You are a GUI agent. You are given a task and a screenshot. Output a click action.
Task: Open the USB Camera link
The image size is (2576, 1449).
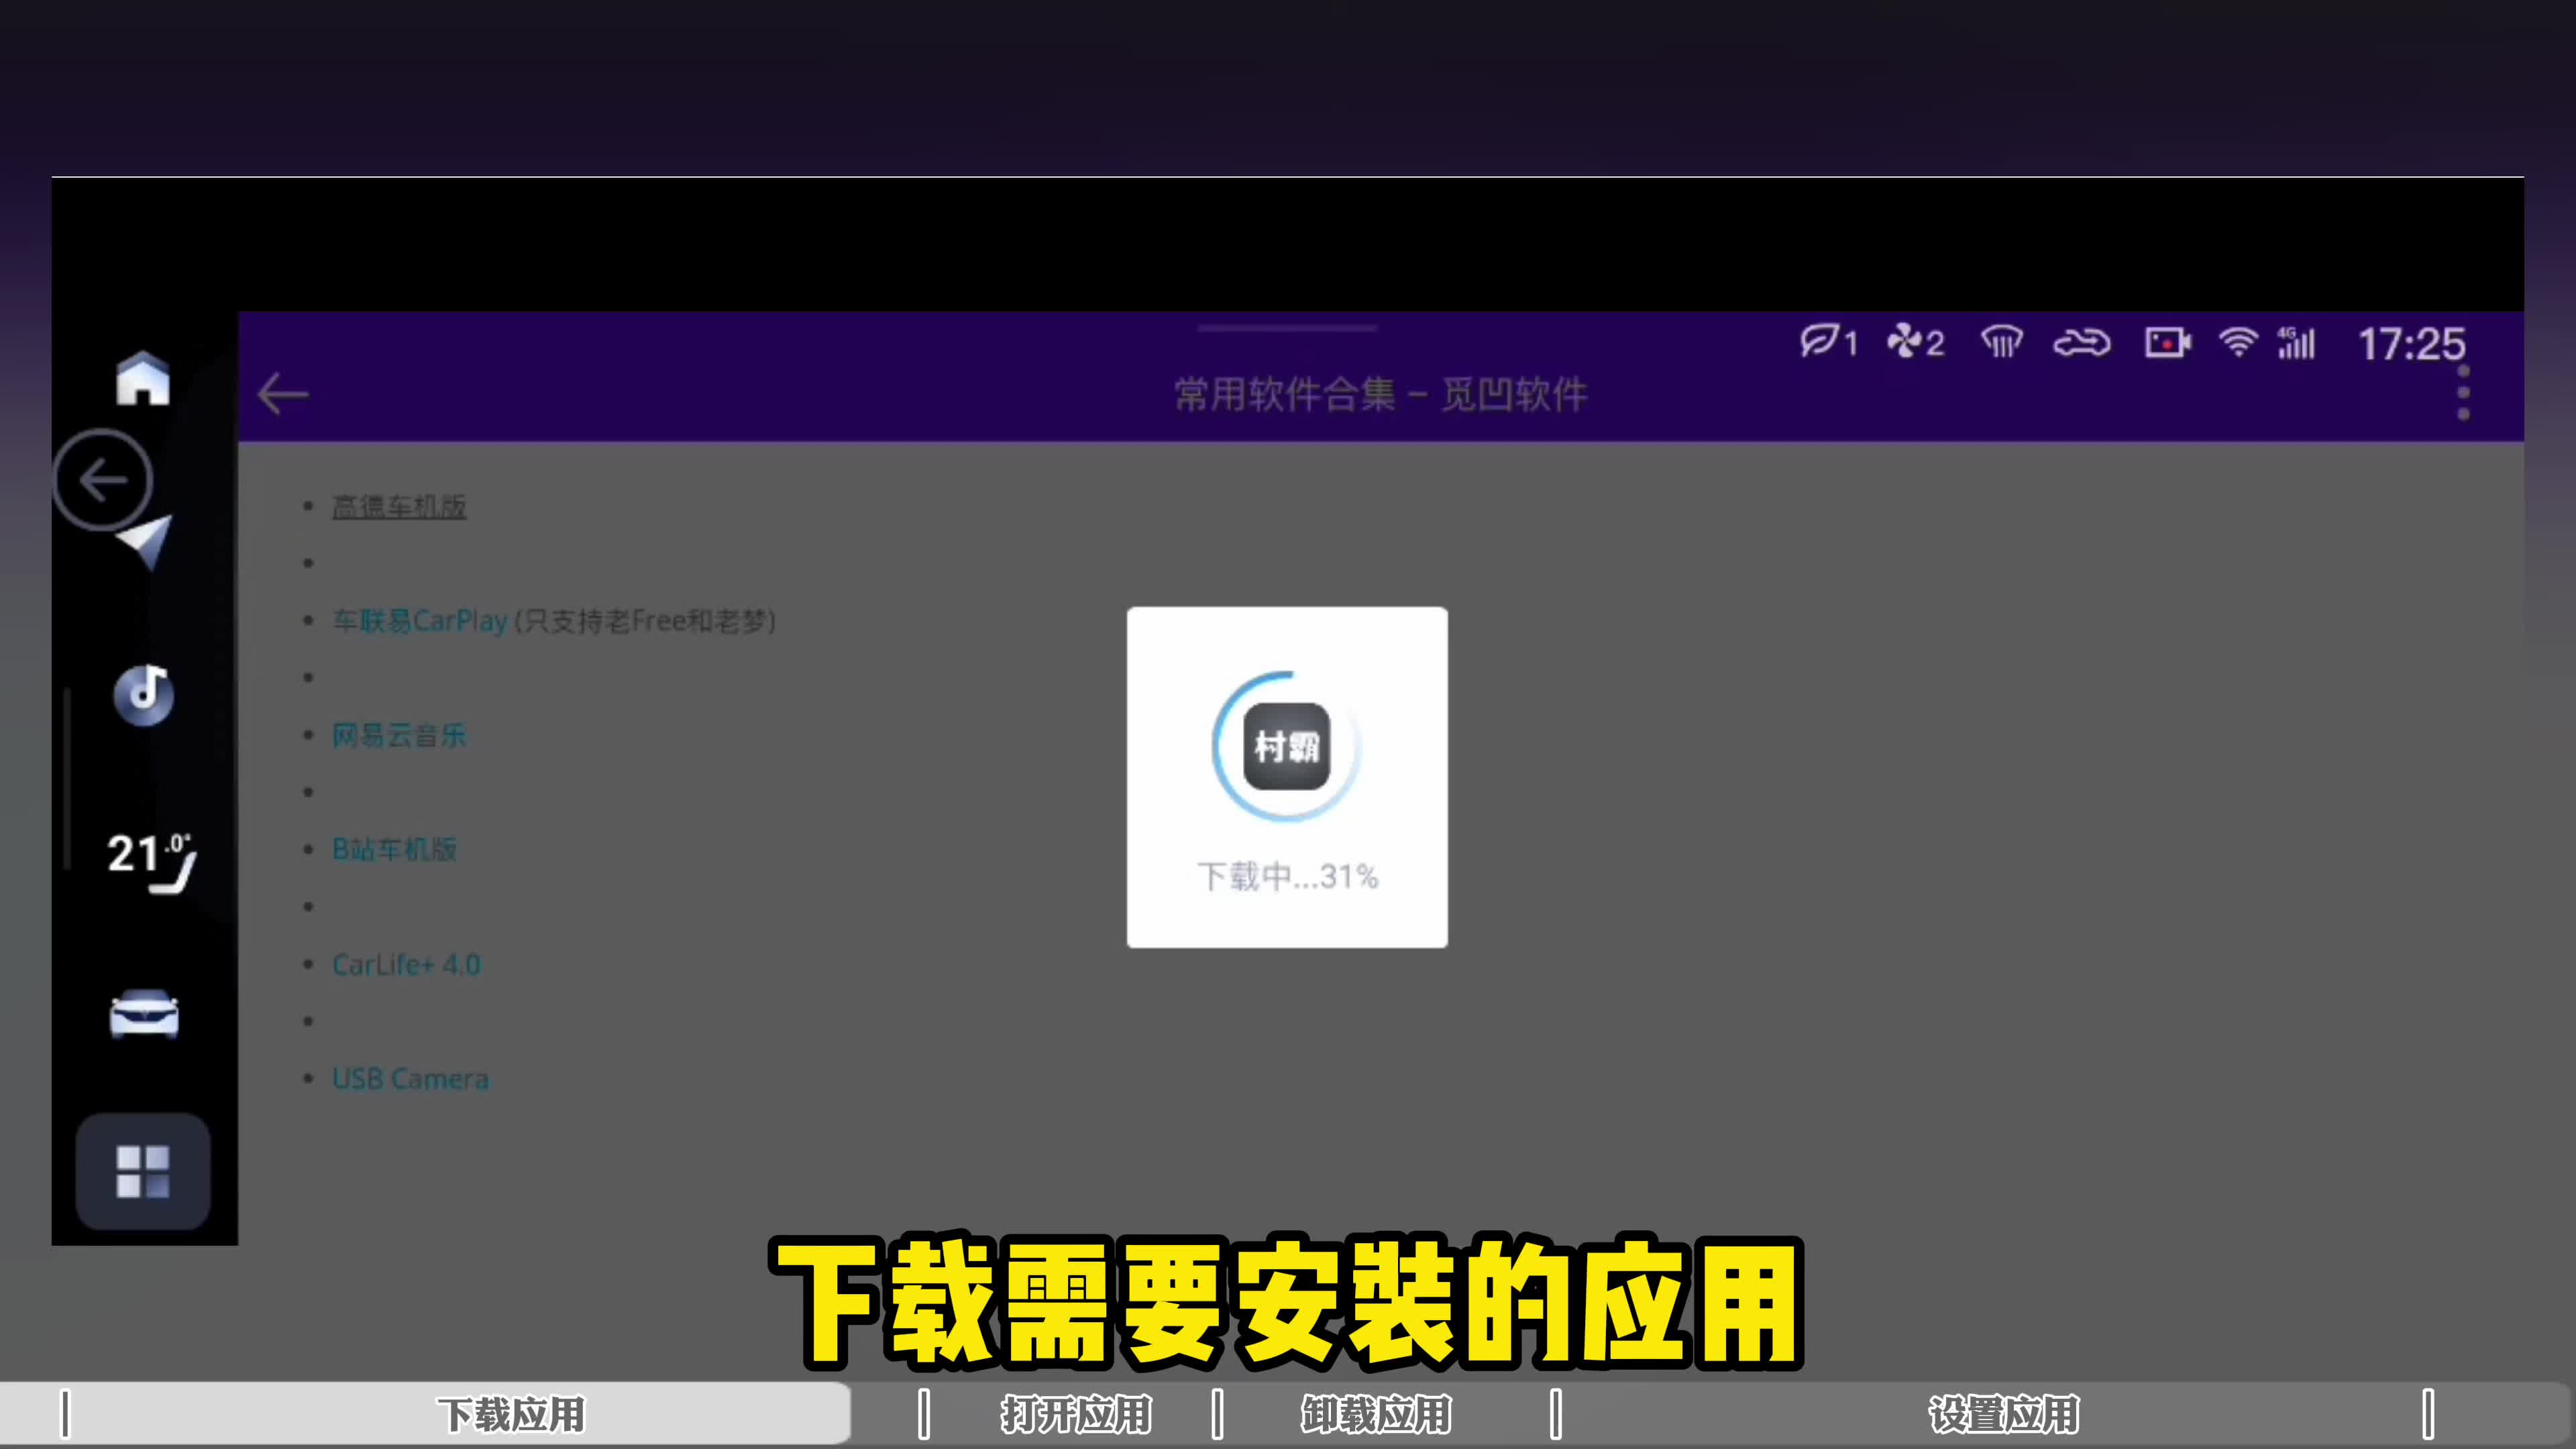tap(410, 1079)
